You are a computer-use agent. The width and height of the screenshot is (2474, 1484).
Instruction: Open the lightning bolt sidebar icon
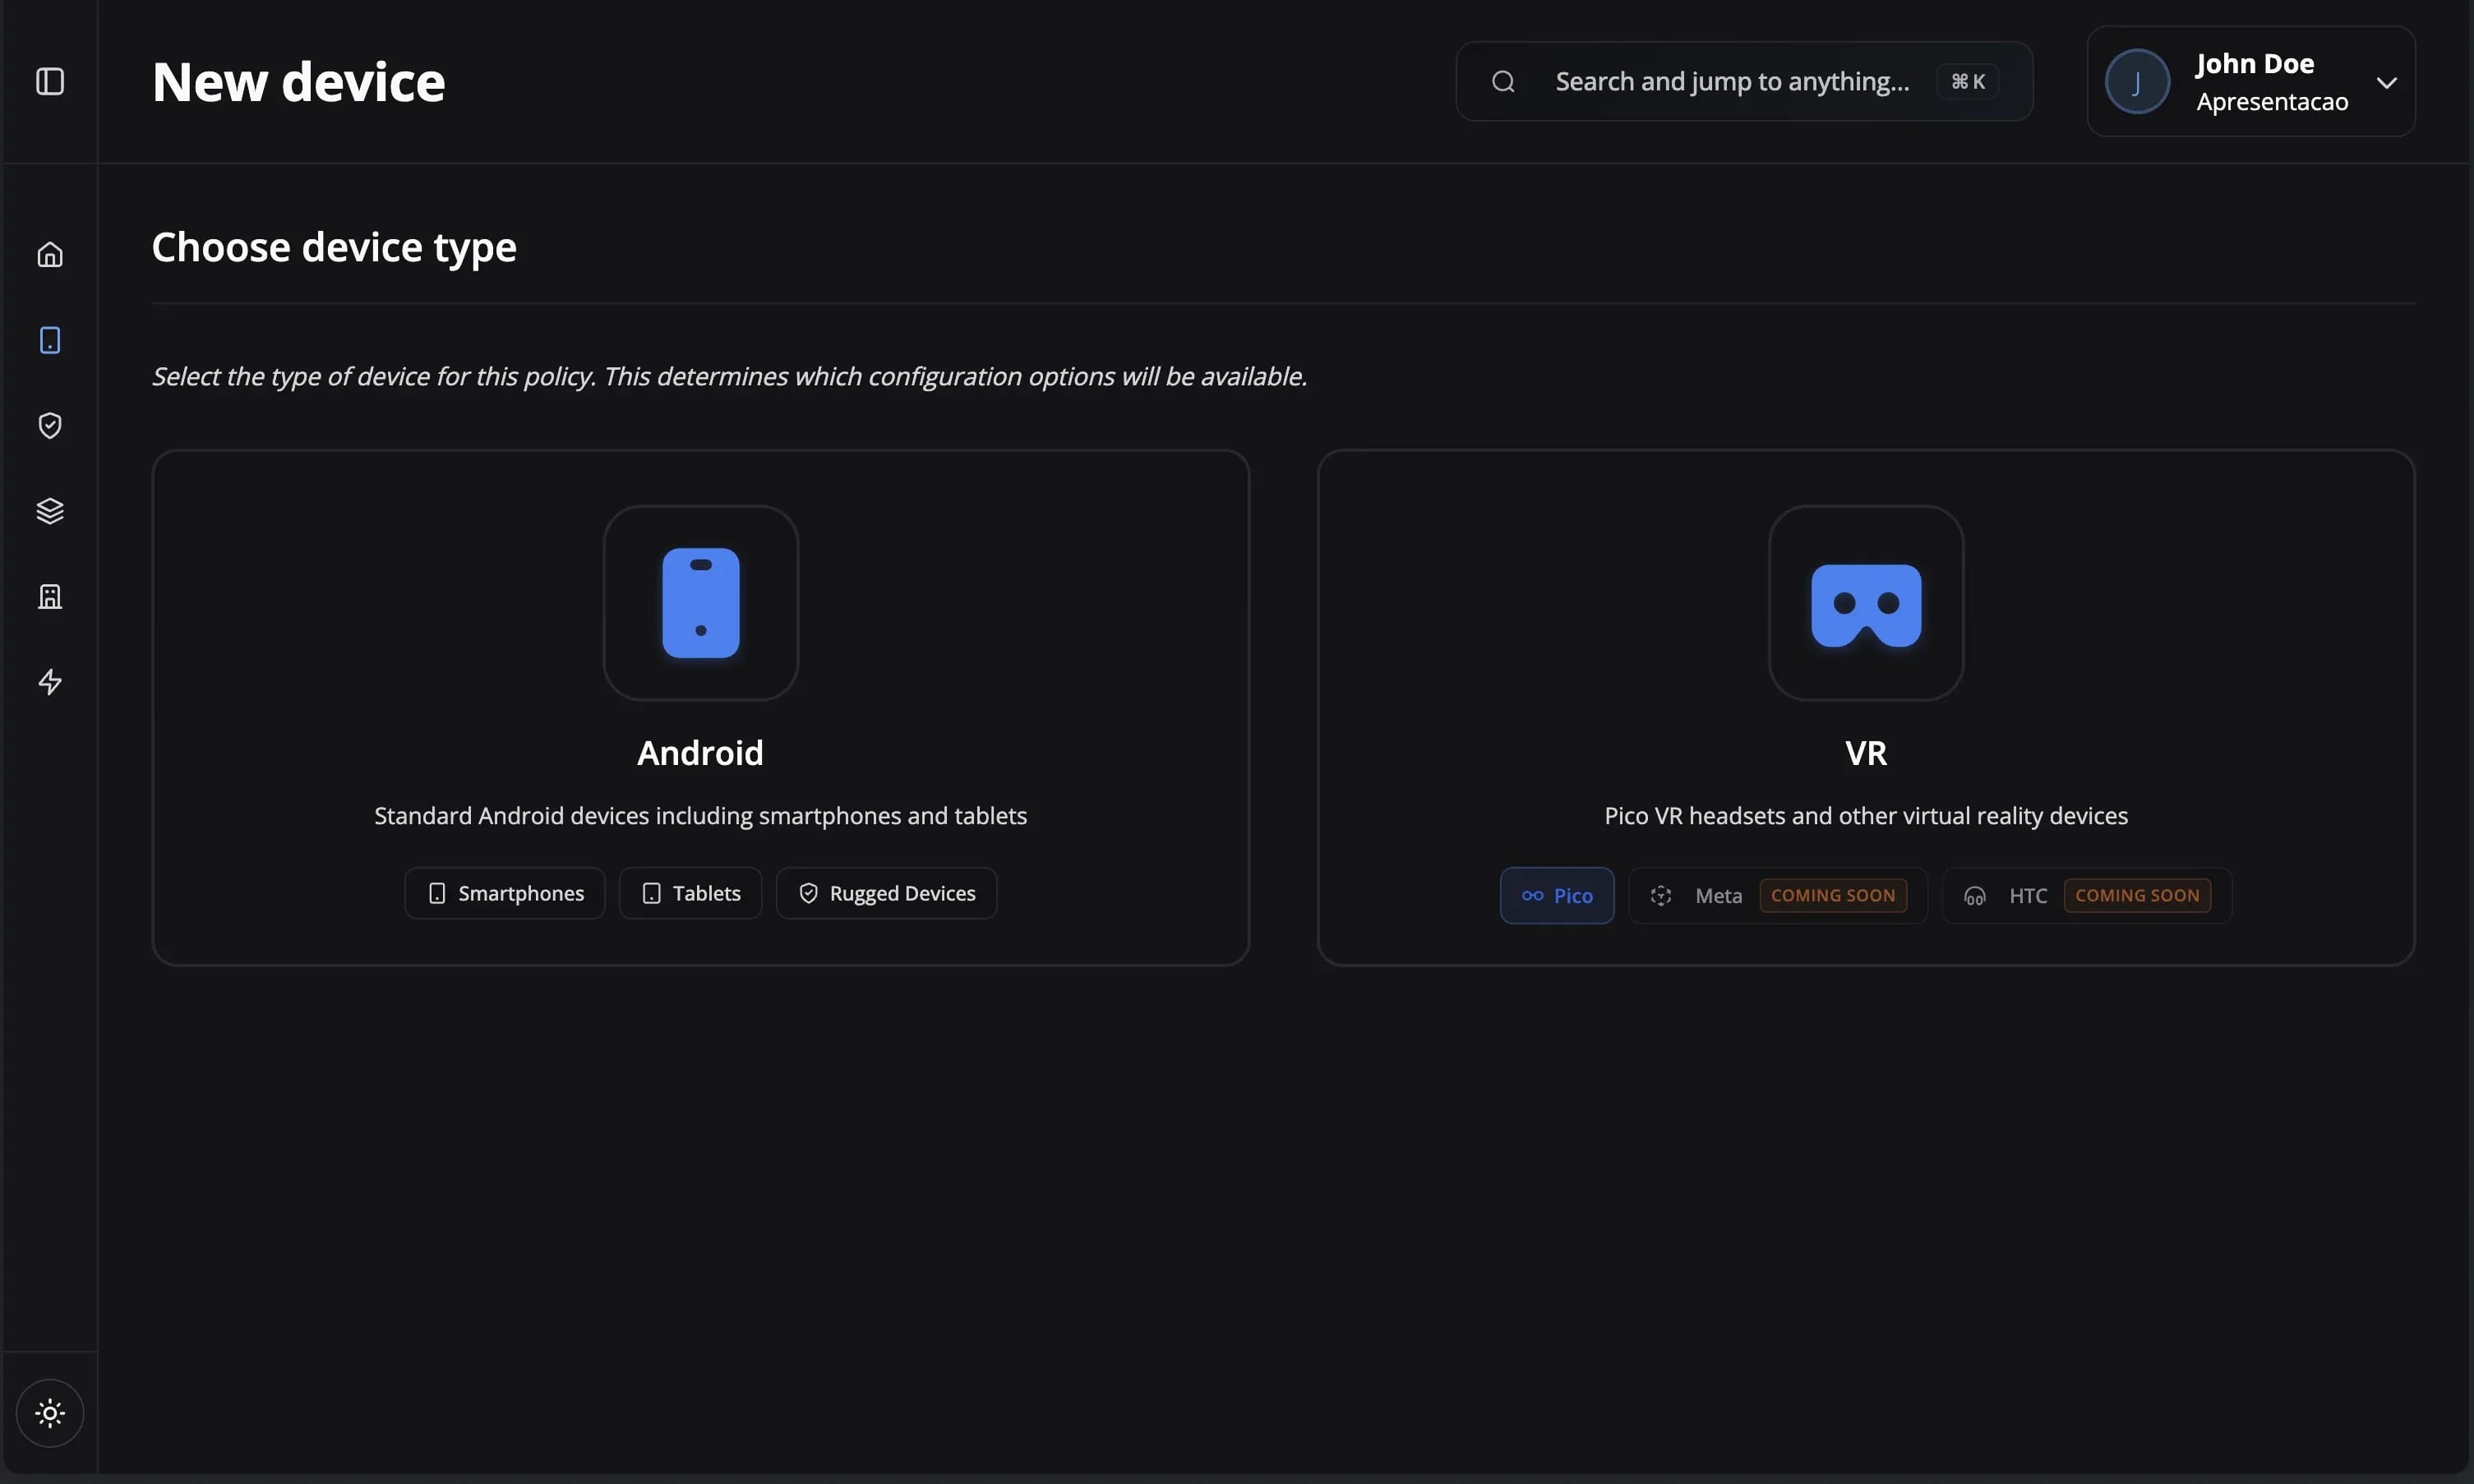50,682
